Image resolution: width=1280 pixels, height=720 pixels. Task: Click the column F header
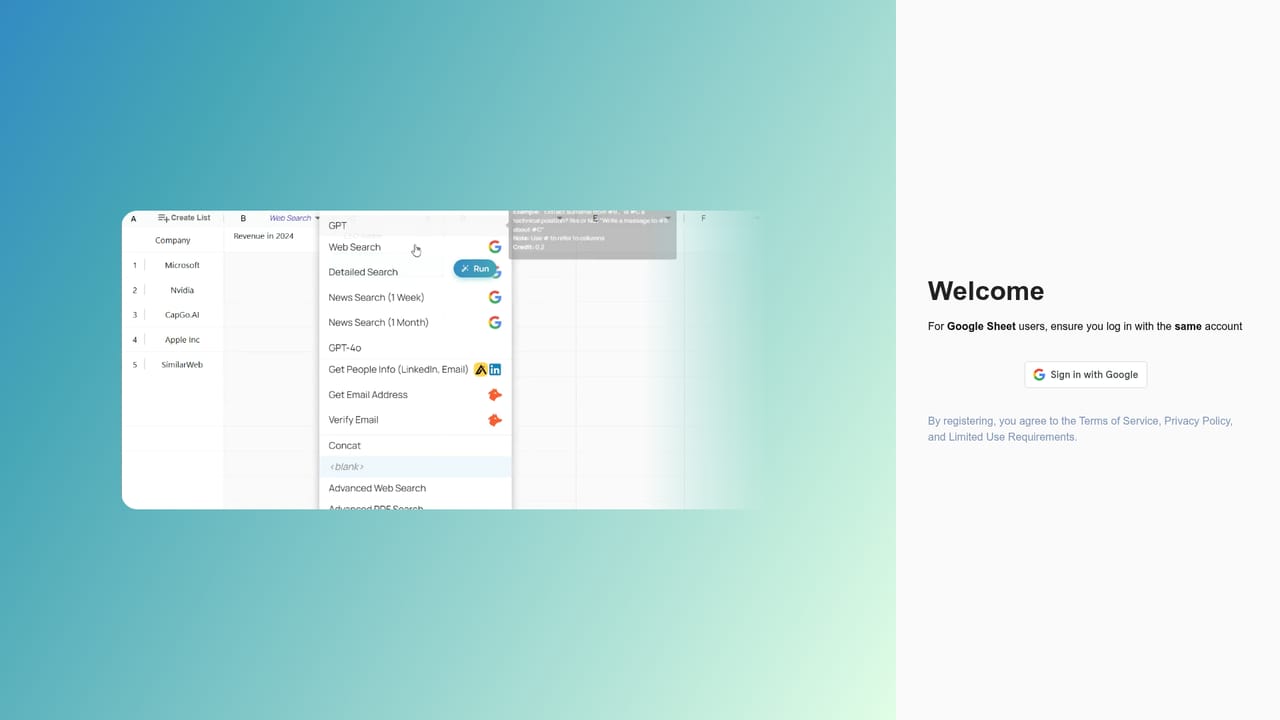(x=703, y=218)
